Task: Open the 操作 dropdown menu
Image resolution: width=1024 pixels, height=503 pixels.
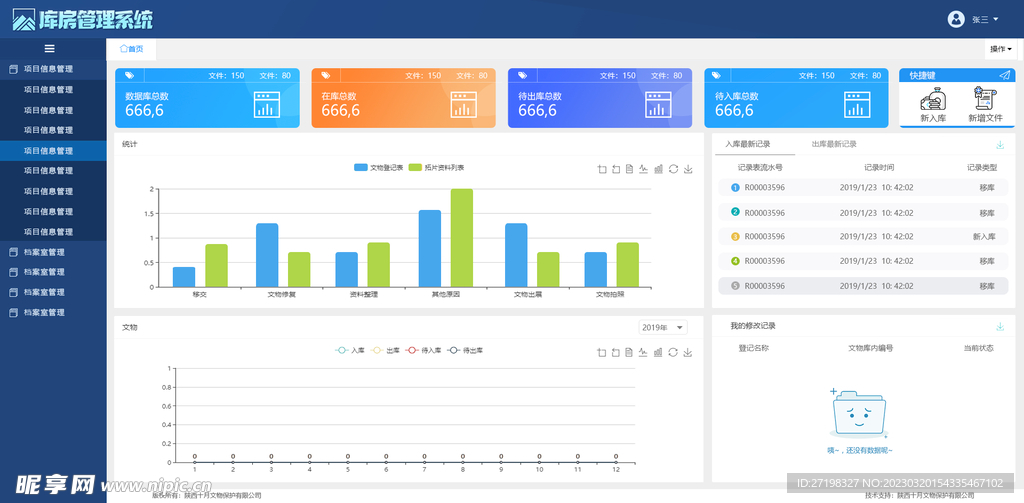Action: tap(1000, 49)
